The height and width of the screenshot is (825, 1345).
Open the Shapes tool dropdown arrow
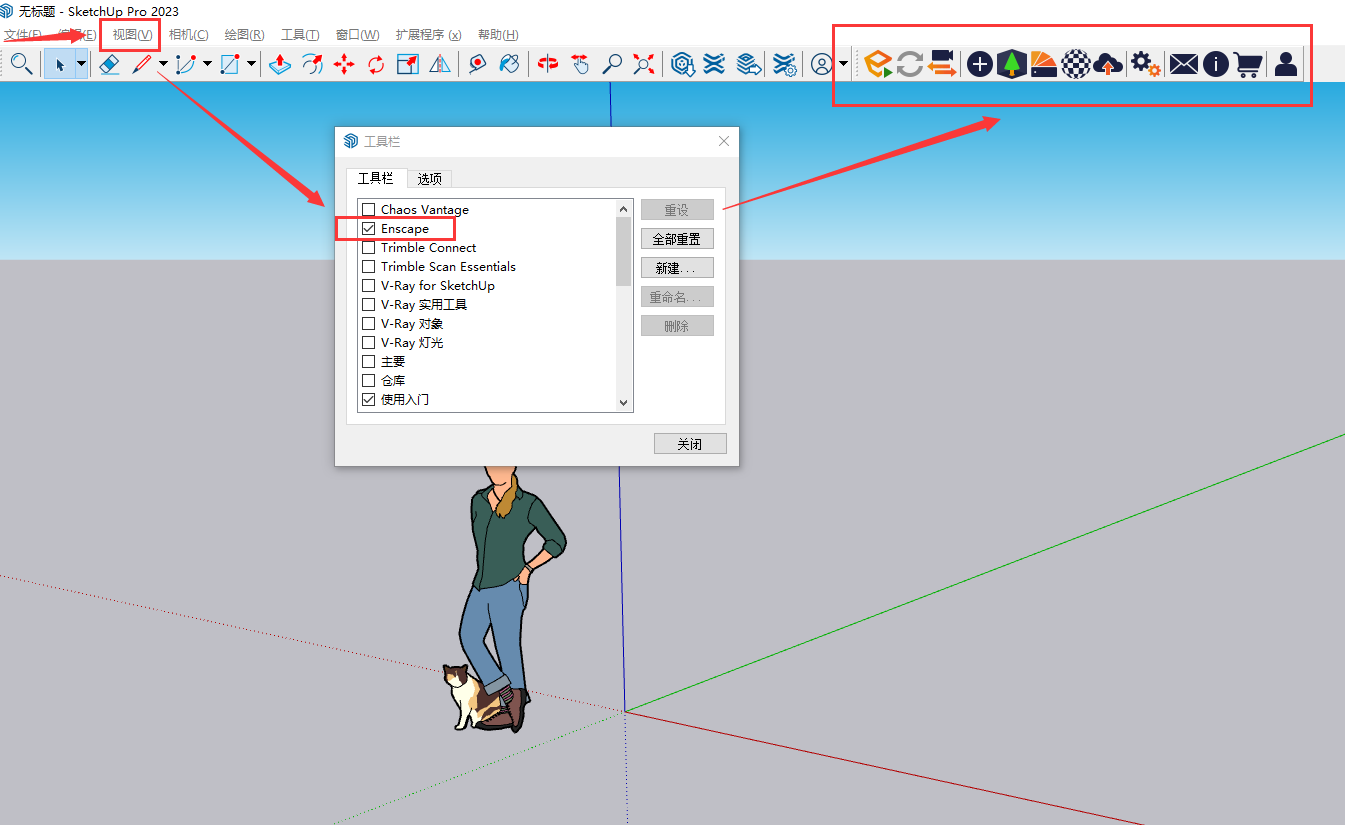[x=252, y=63]
